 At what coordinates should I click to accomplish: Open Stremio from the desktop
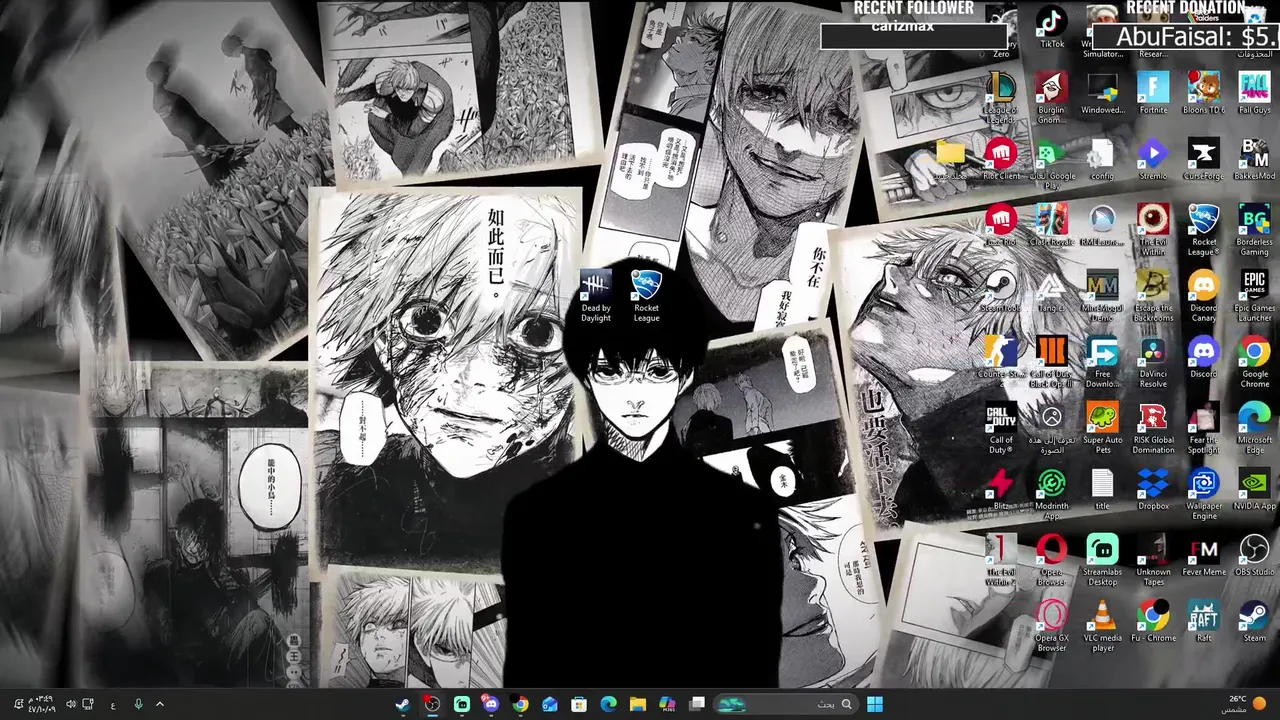point(1153,159)
